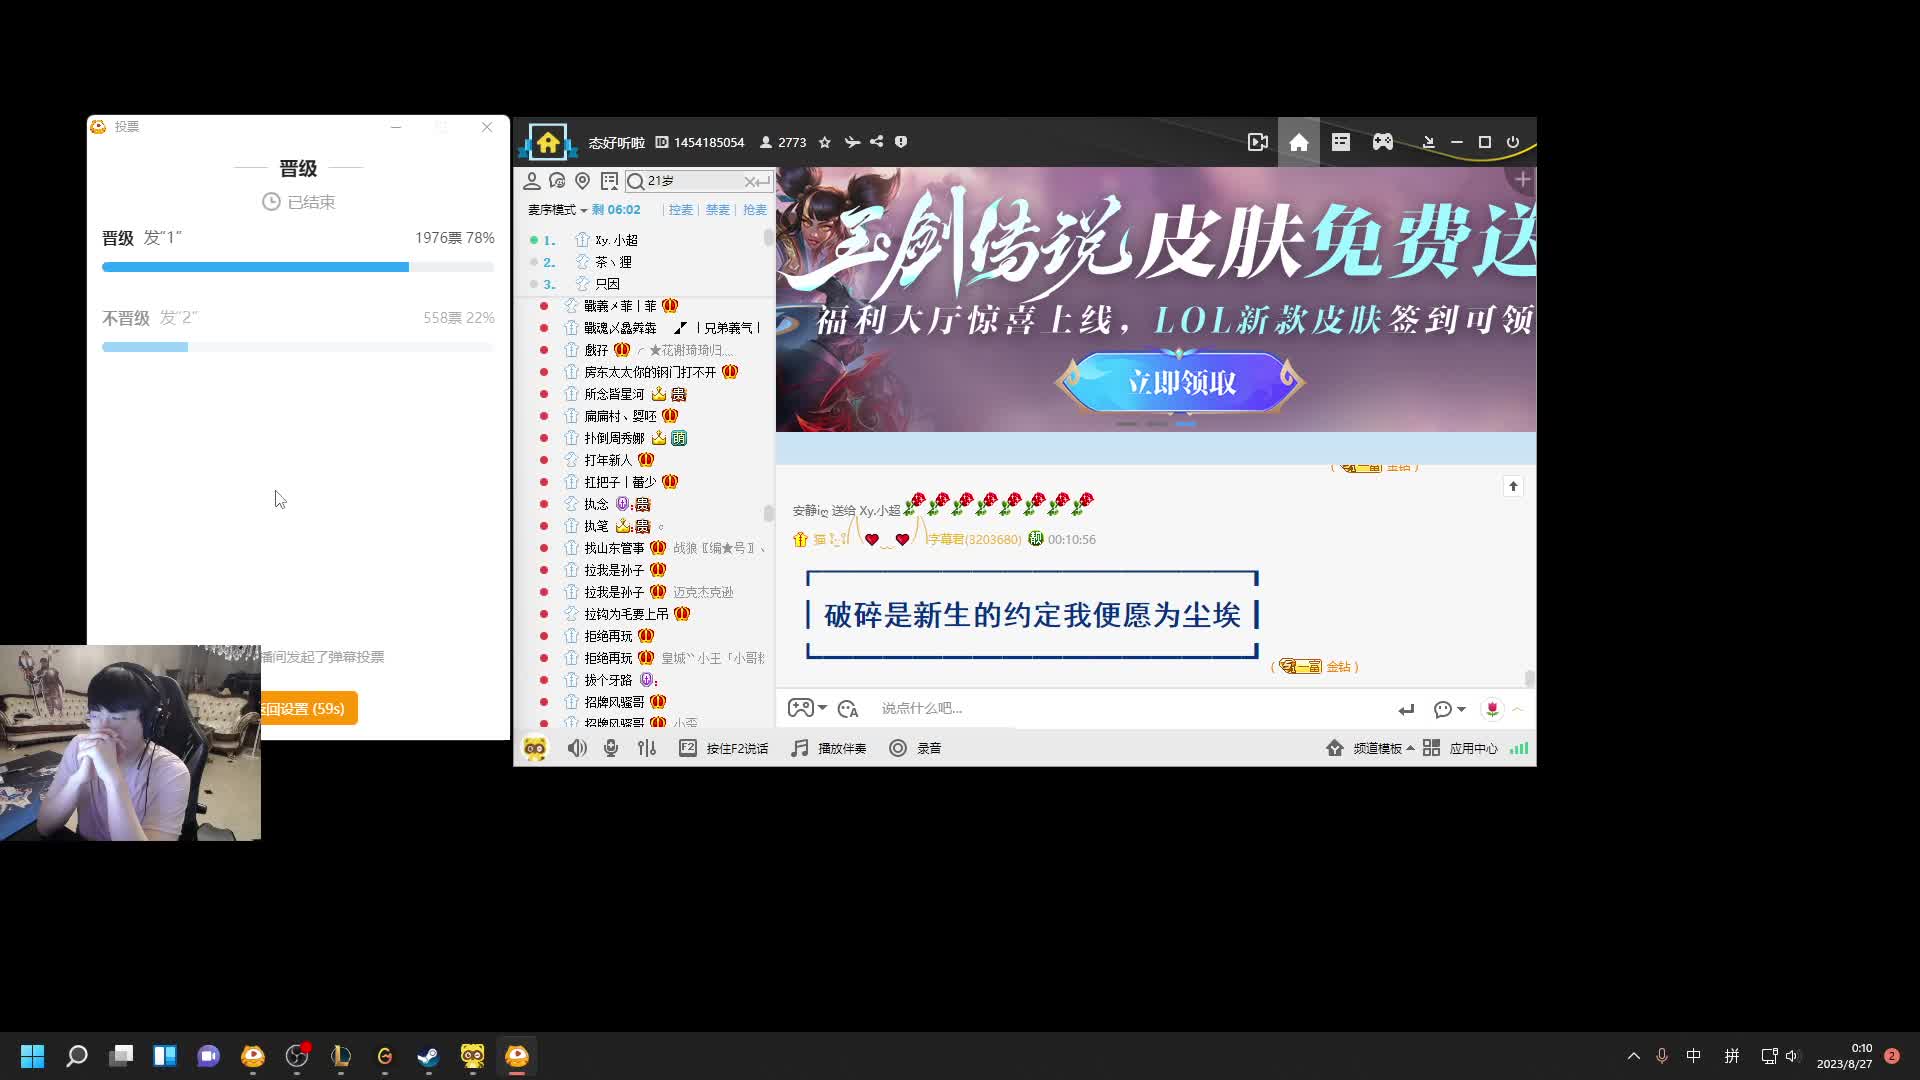1920x1080 pixels.
Task: Open the 播放伴奏 music accompaniment icon
Action: pyautogui.click(x=798, y=747)
